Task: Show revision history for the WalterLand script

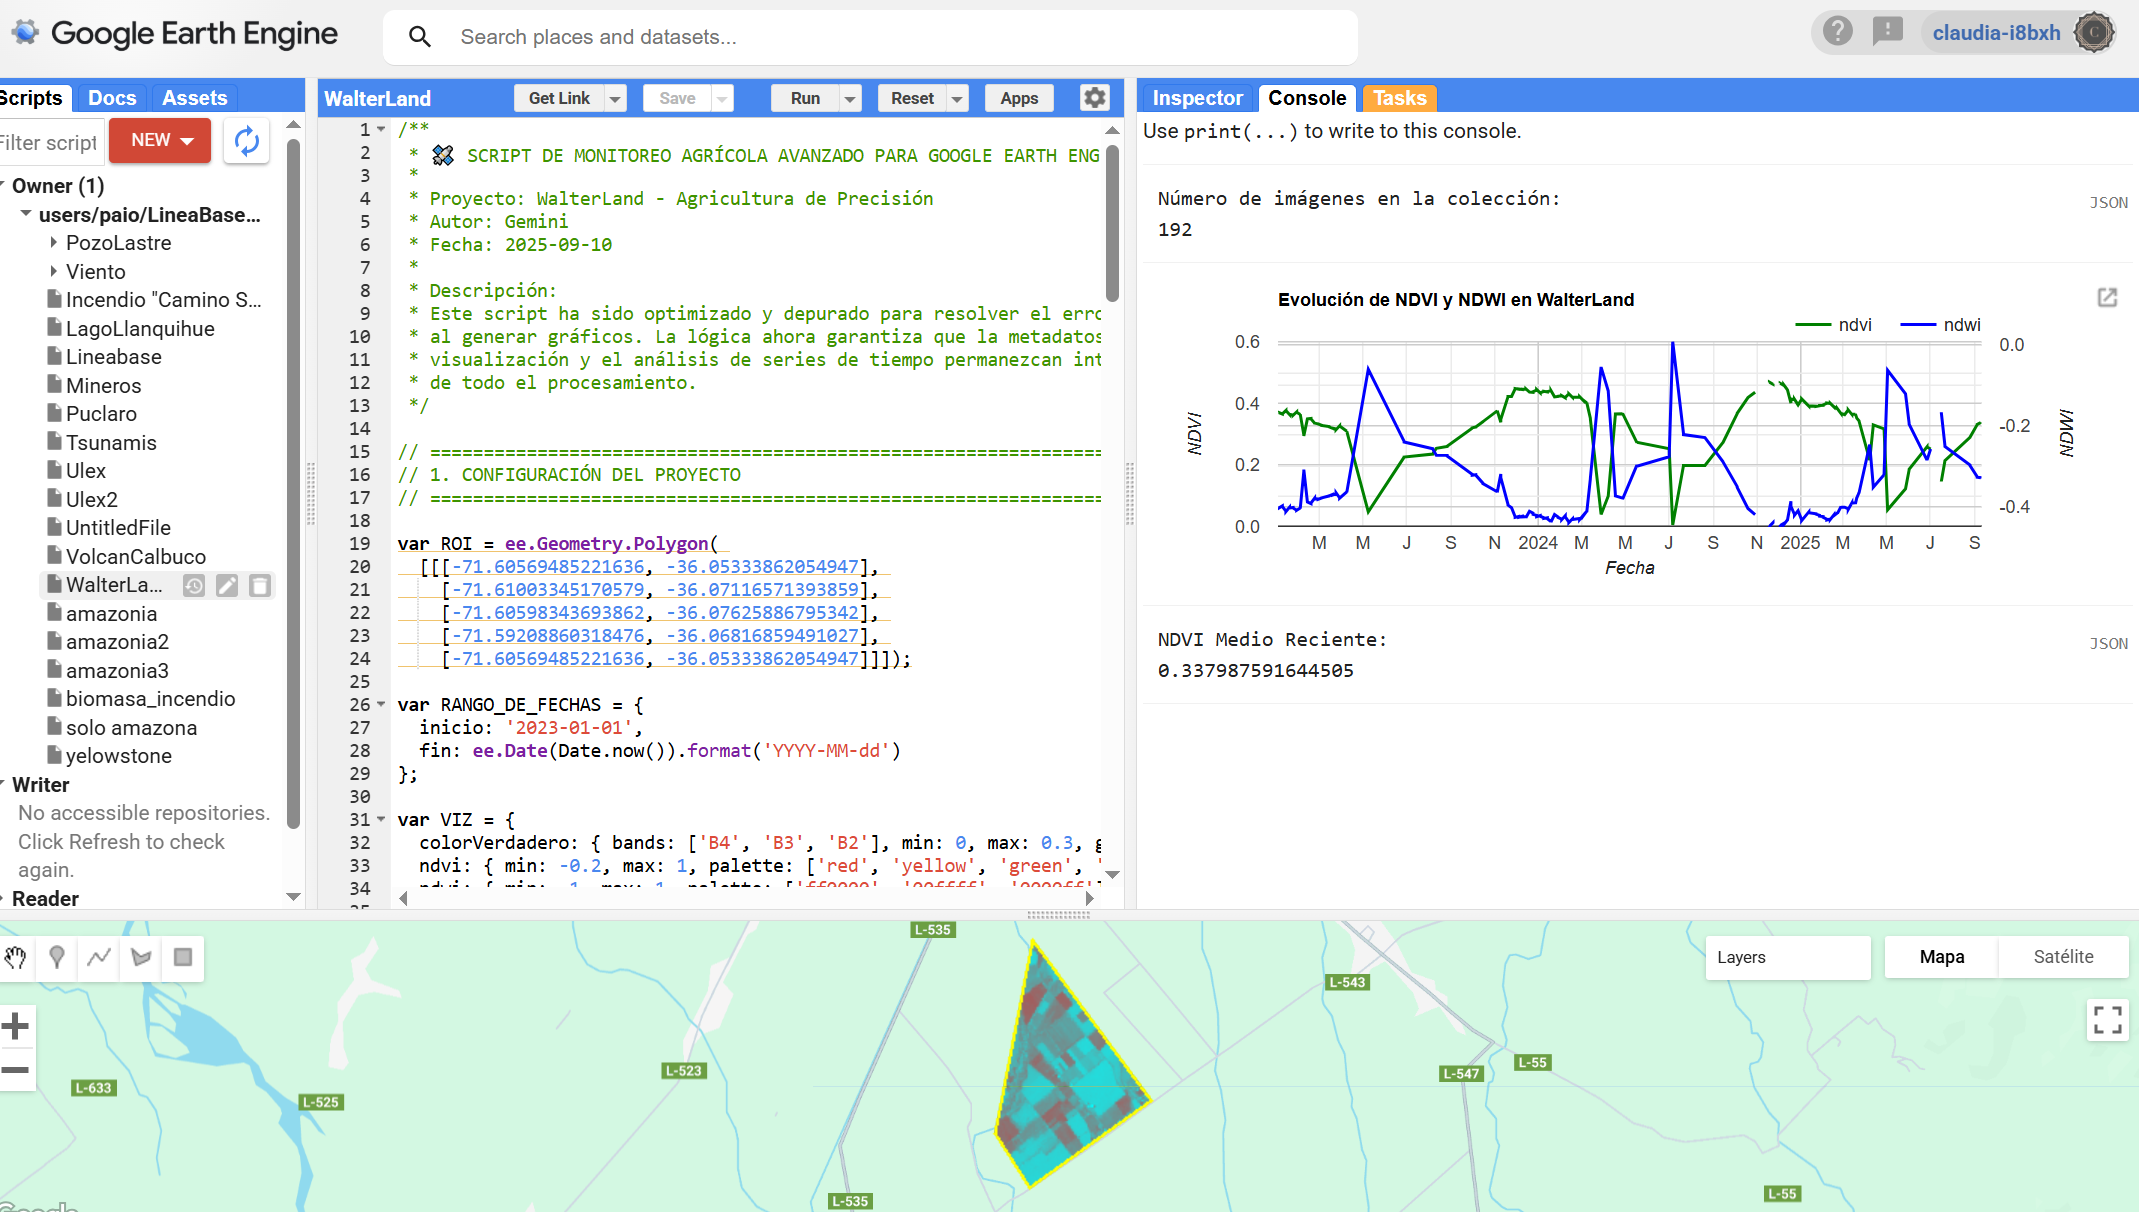Action: [194, 586]
